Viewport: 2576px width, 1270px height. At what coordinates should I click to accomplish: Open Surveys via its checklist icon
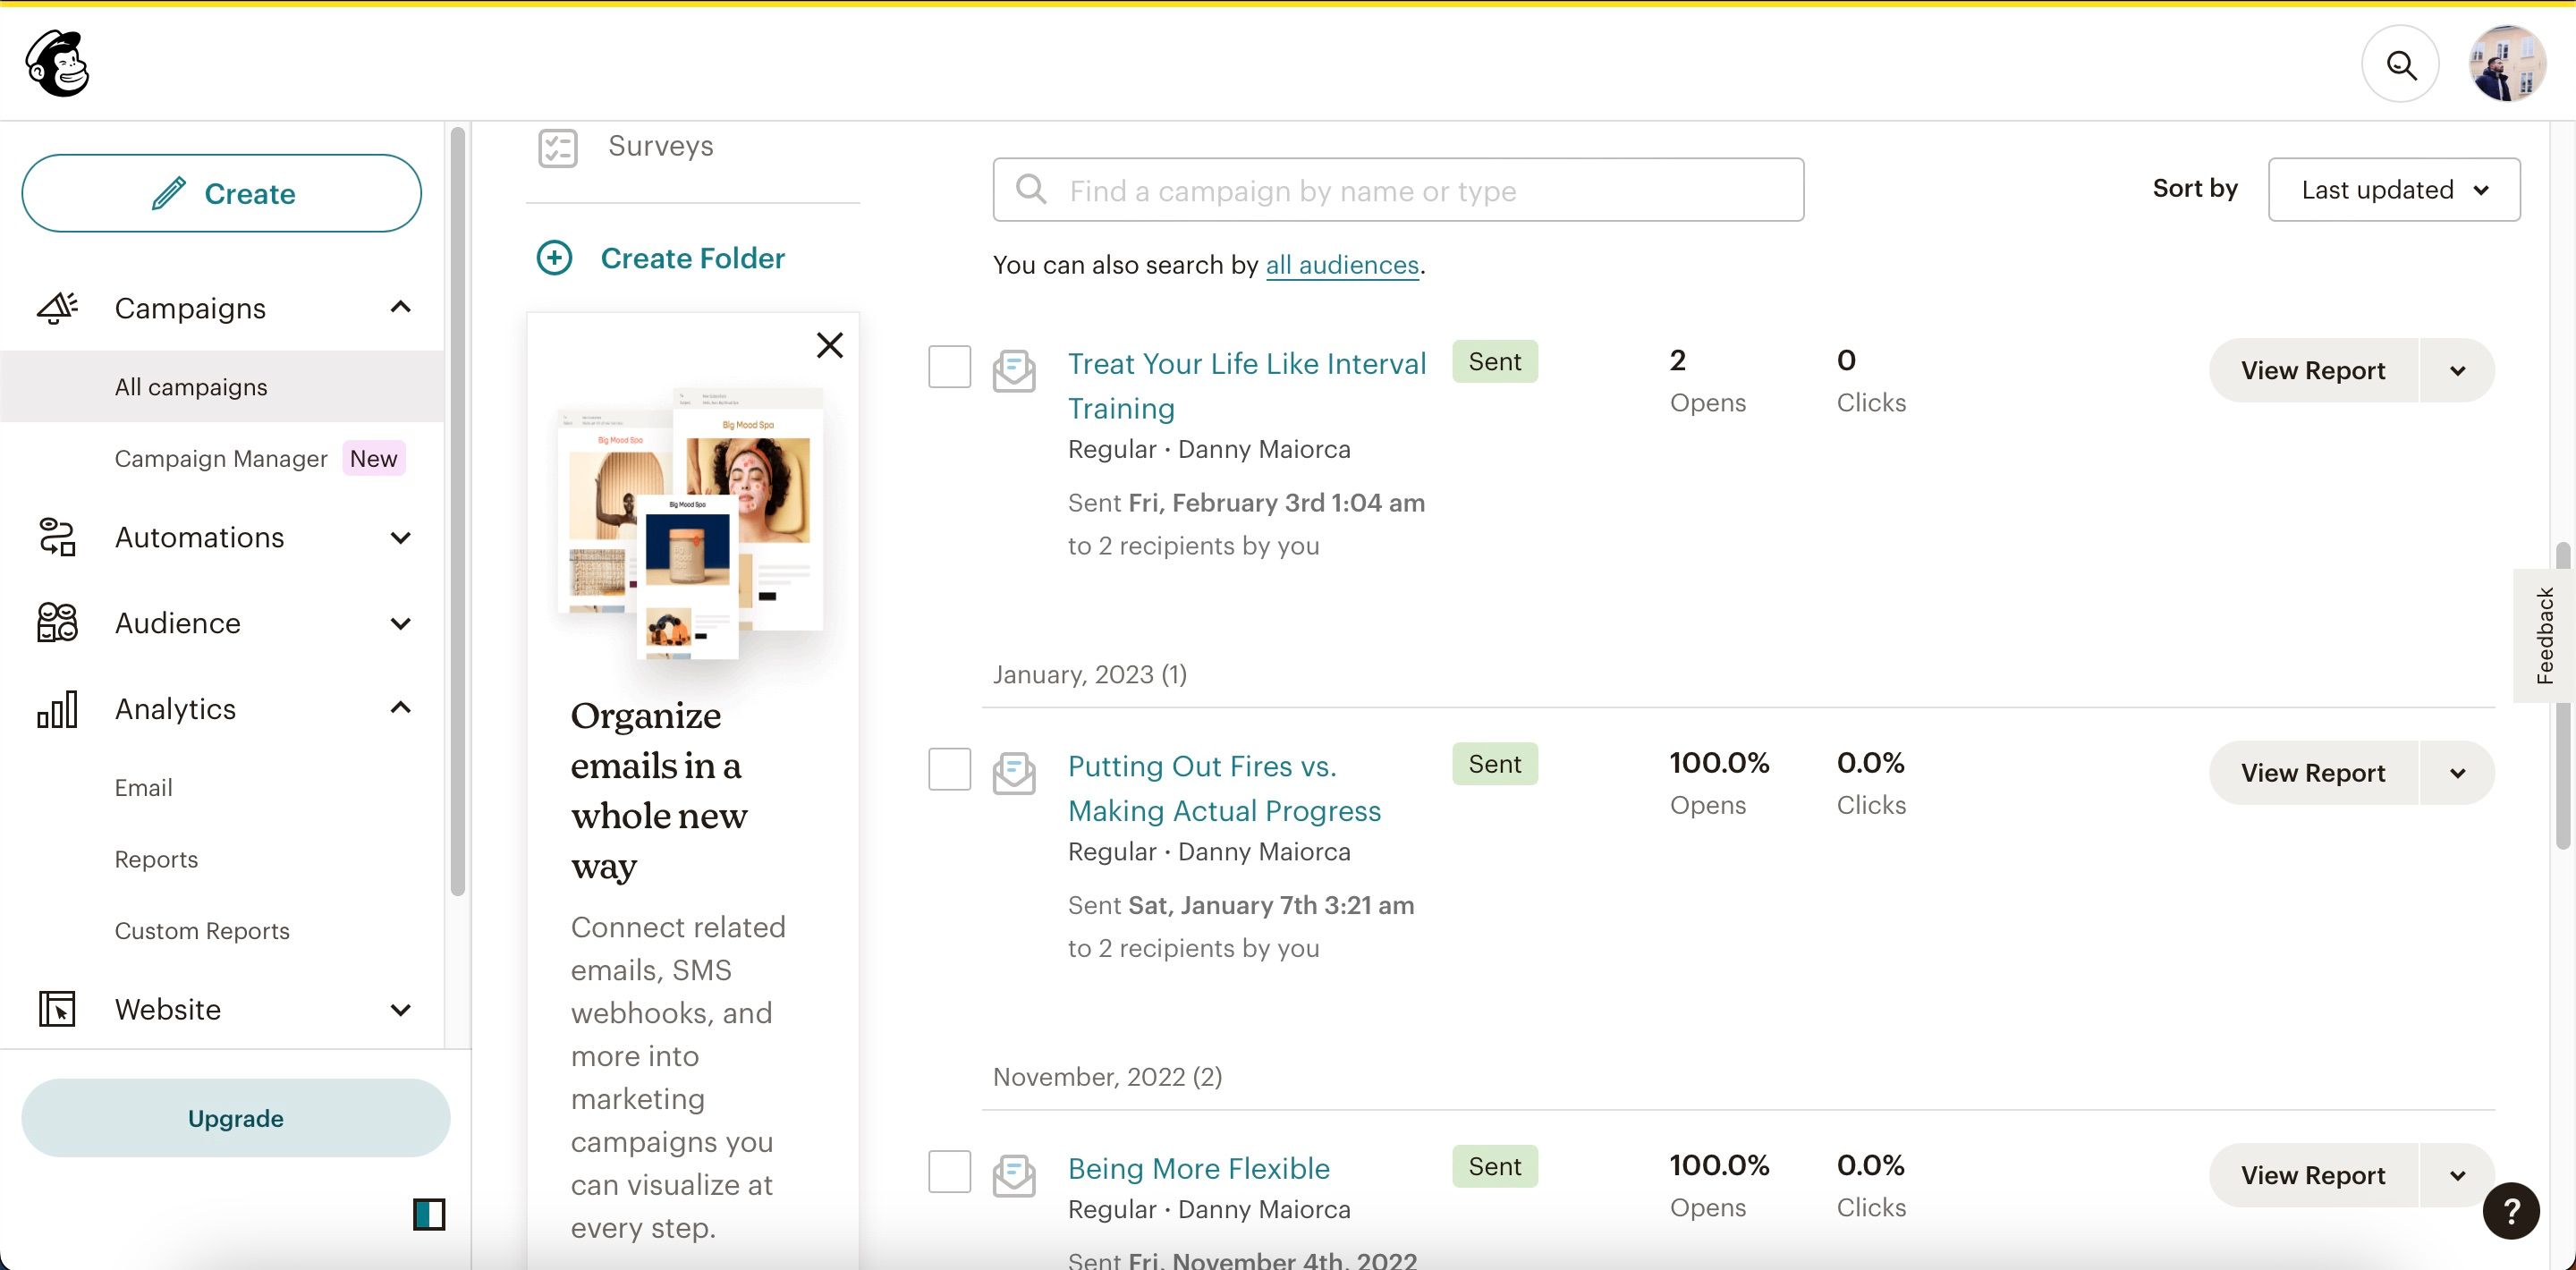559,147
